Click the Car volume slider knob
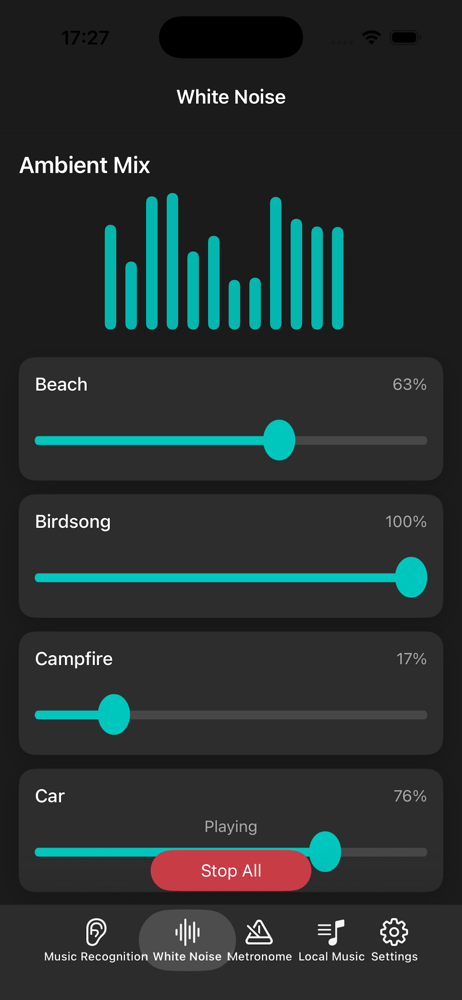 (325, 851)
